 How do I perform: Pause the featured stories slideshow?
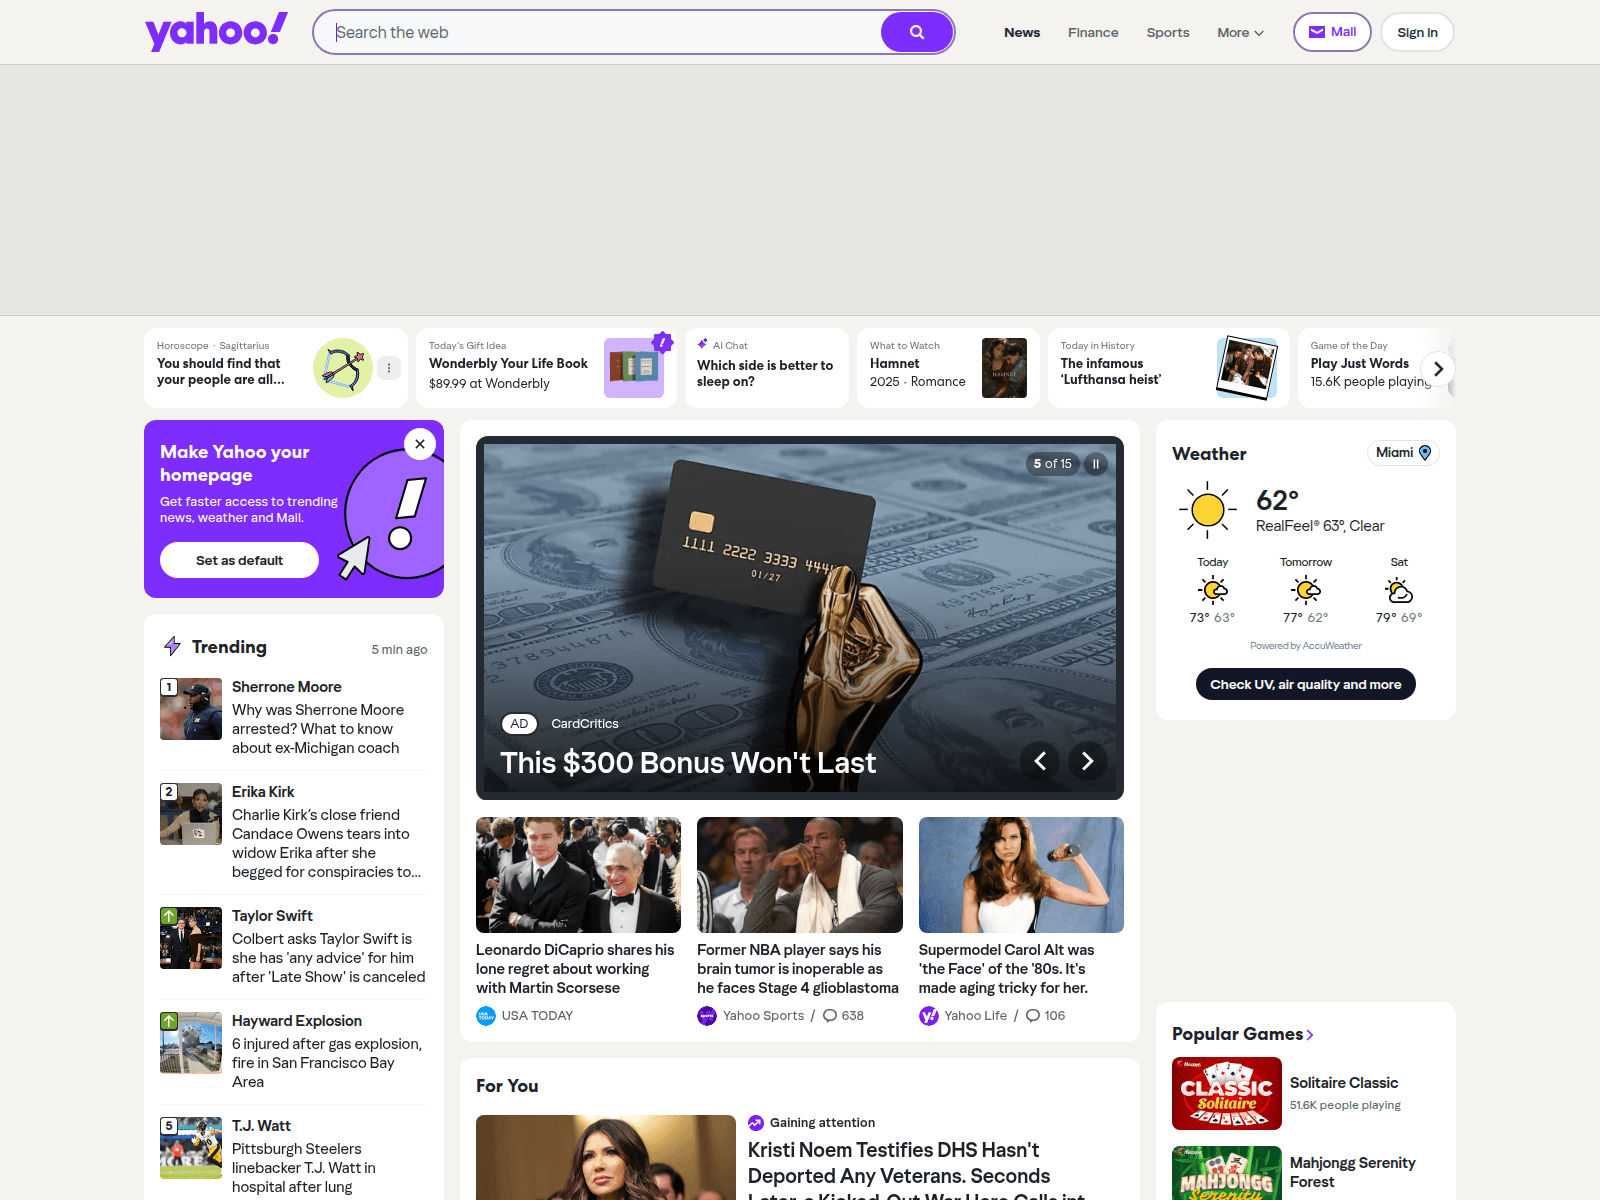coord(1096,464)
